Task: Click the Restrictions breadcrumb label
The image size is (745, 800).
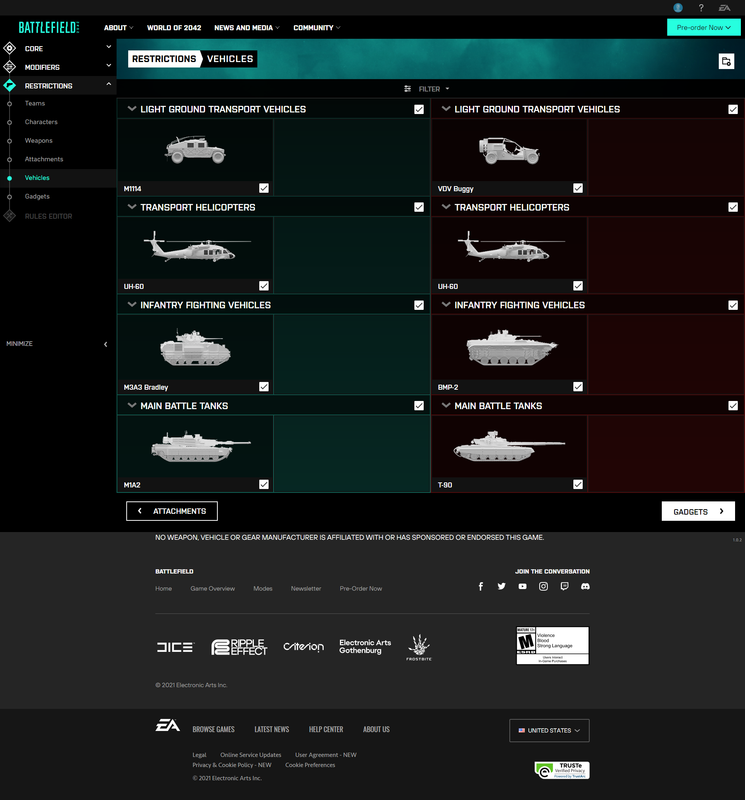Action: pyautogui.click(x=164, y=59)
